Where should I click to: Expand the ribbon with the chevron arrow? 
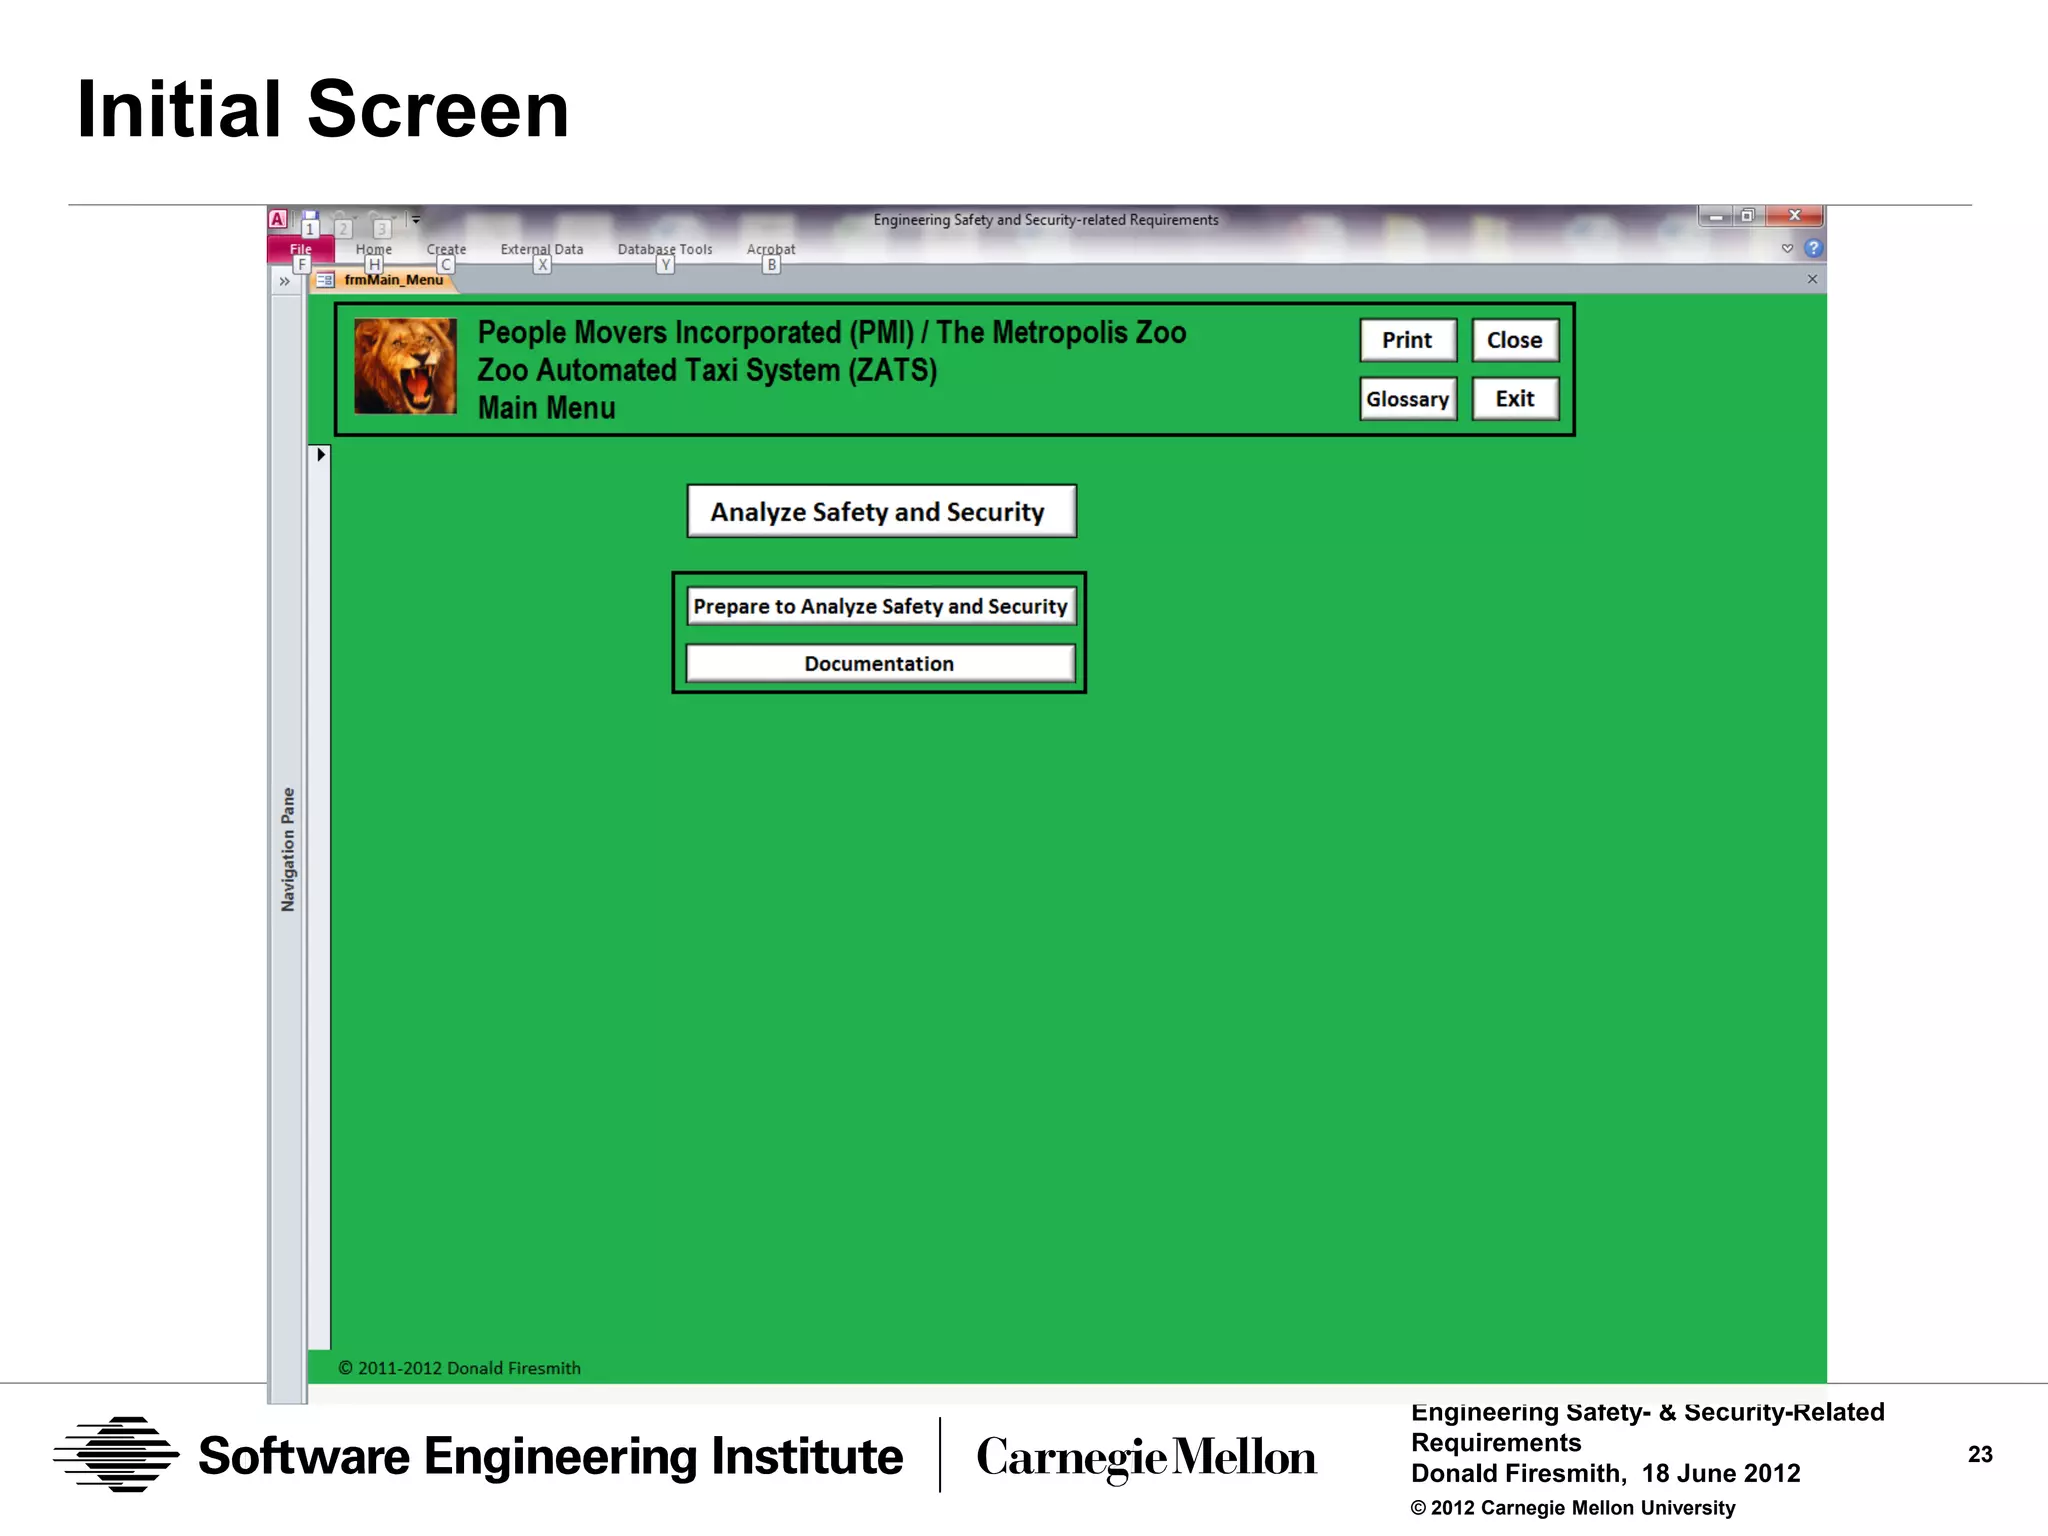(x=1787, y=248)
